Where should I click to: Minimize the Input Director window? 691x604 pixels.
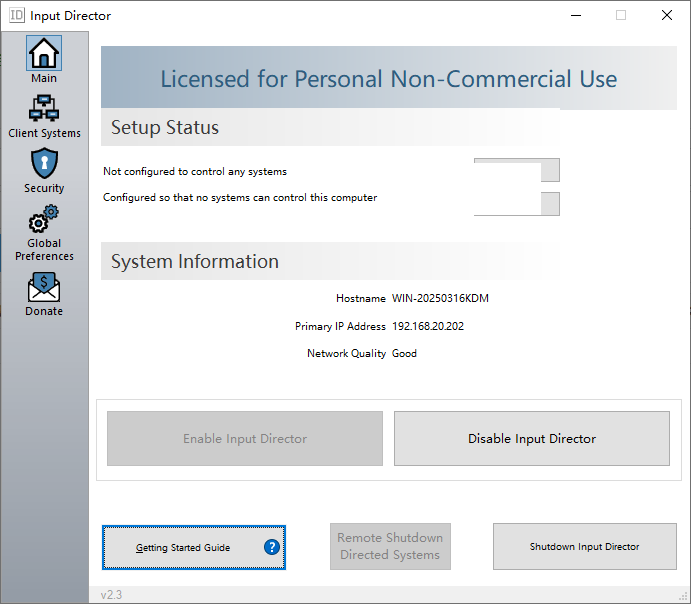pos(576,15)
